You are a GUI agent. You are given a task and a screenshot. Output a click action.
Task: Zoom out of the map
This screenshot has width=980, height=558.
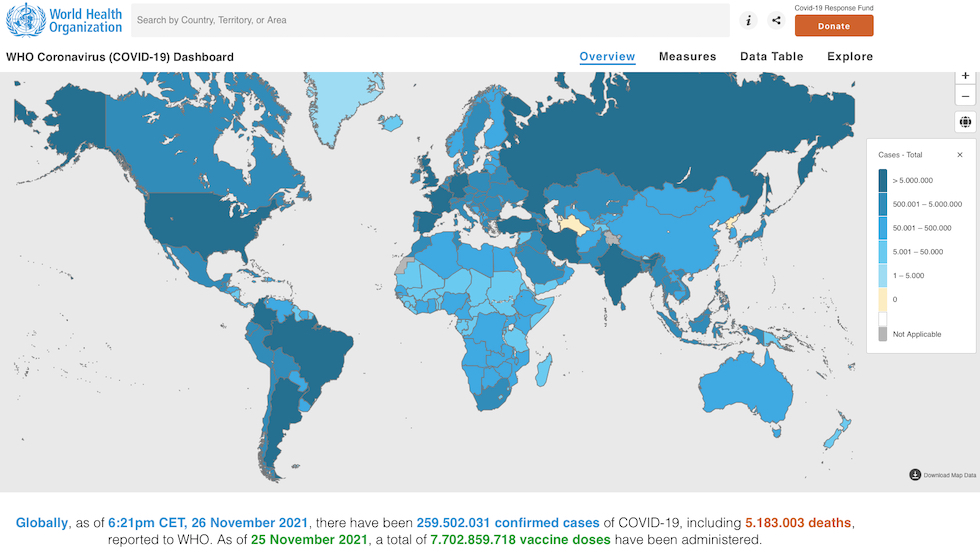click(x=965, y=96)
